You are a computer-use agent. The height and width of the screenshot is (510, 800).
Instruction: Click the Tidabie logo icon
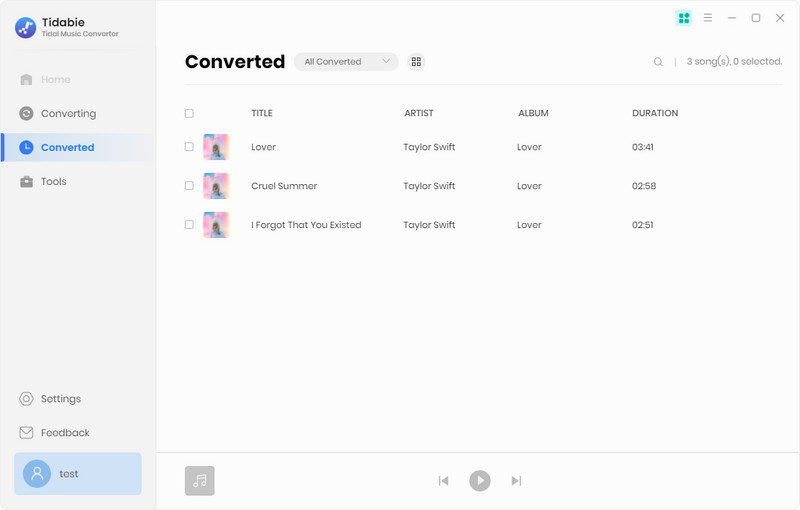(26, 28)
